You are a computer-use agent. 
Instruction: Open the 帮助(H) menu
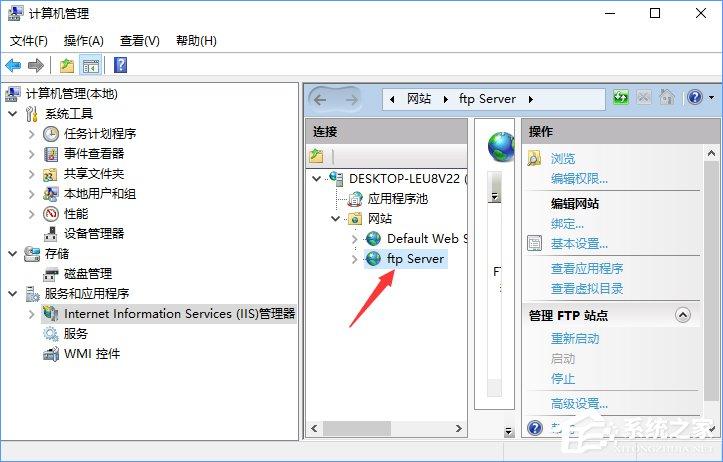196,41
